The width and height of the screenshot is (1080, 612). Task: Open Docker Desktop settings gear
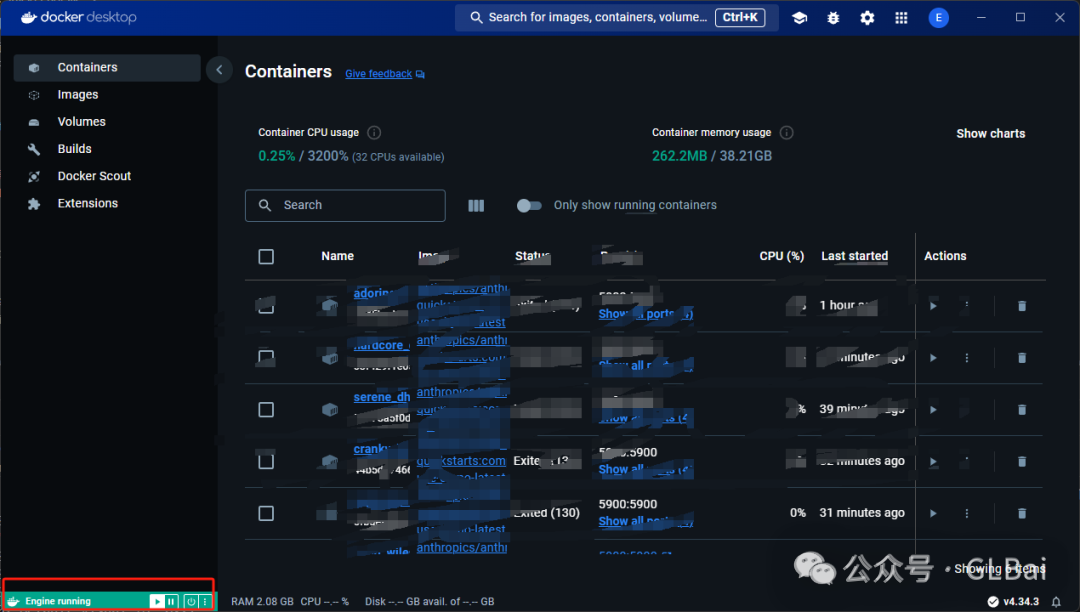point(867,18)
